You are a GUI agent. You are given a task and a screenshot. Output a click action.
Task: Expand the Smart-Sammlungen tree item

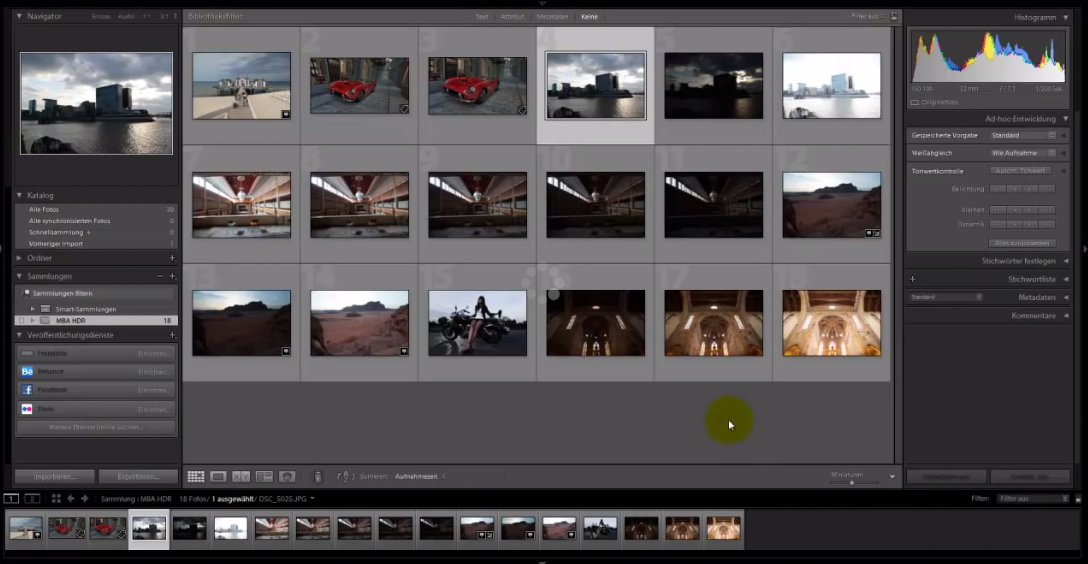33,309
